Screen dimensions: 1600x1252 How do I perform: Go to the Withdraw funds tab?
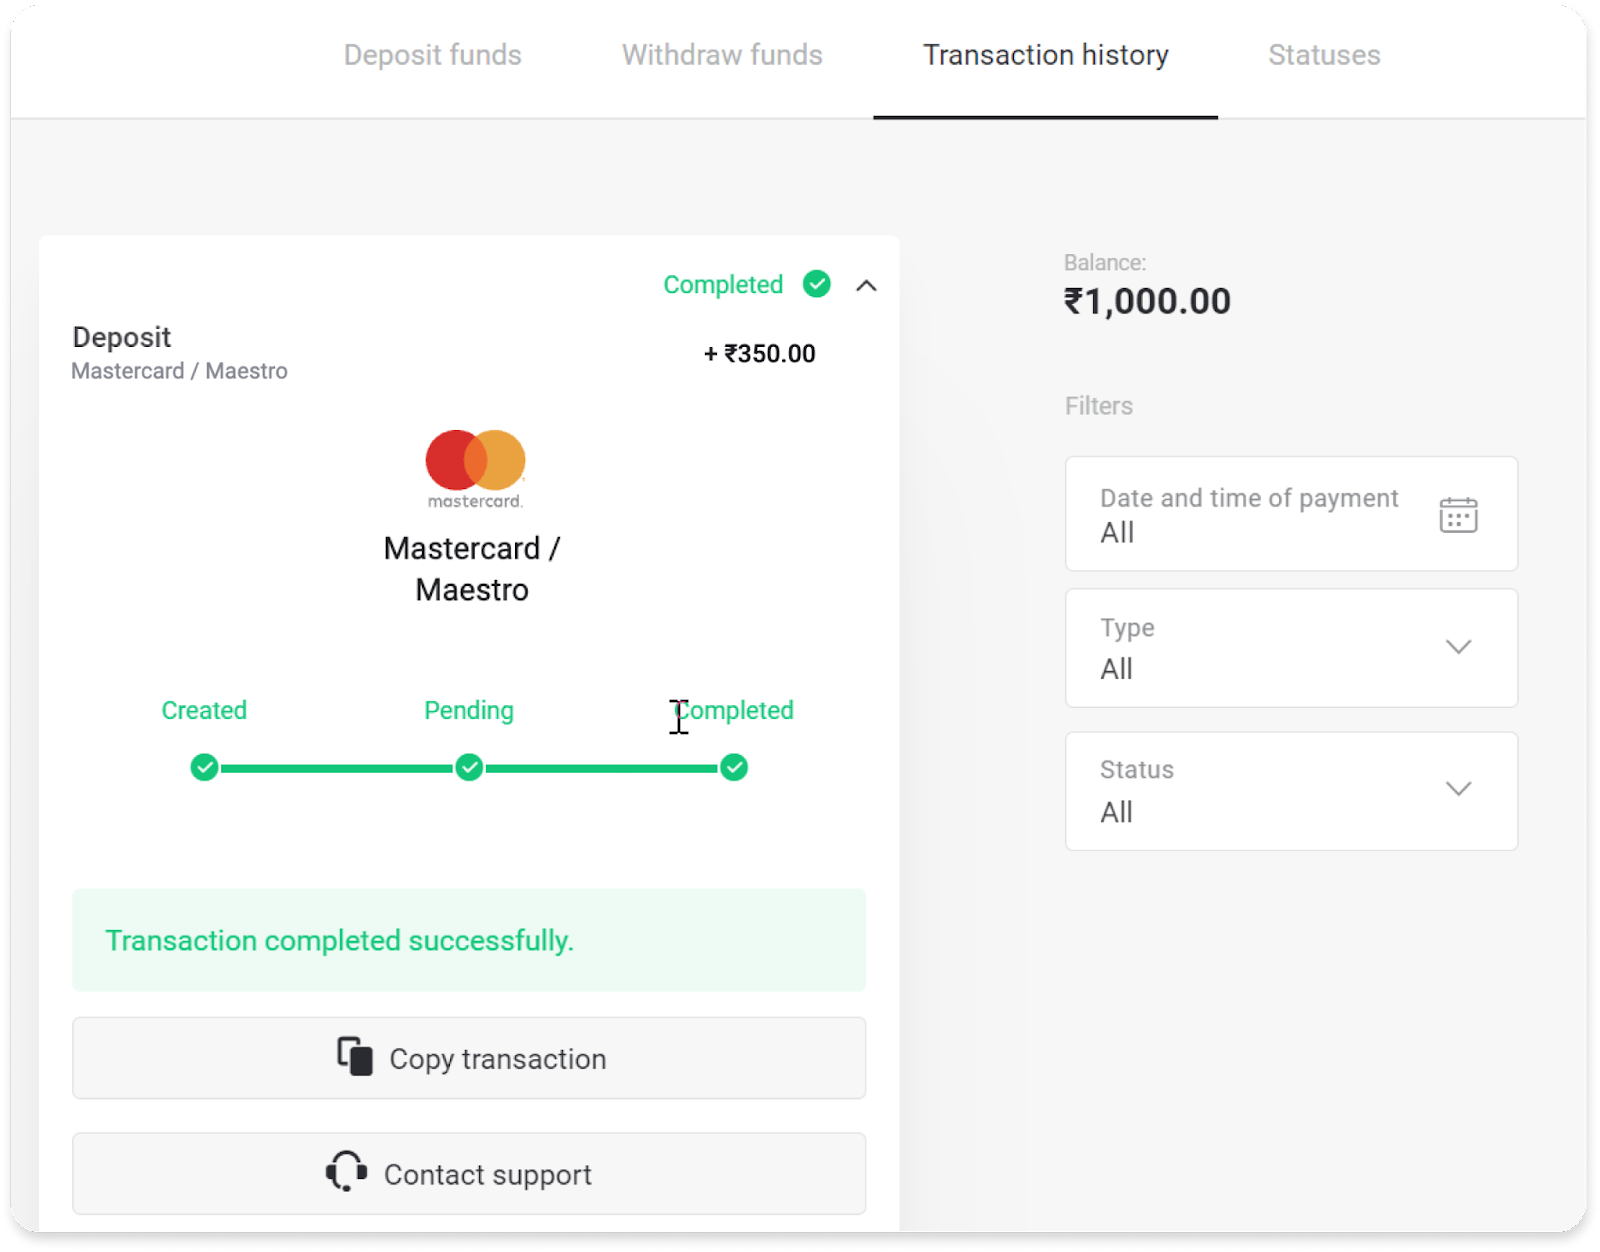click(x=722, y=55)
